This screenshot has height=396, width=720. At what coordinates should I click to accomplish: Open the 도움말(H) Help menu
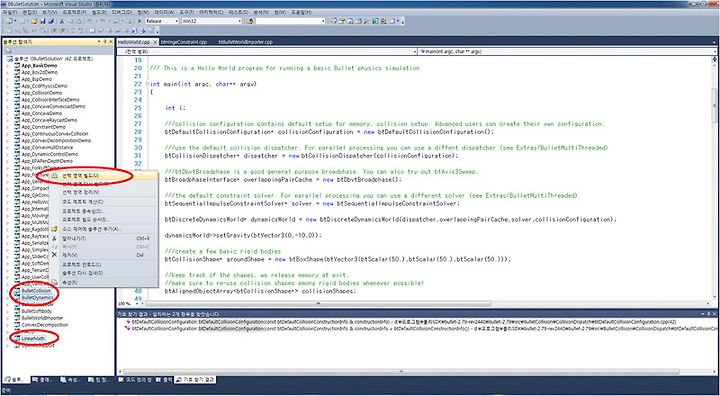tap(301, 12)
